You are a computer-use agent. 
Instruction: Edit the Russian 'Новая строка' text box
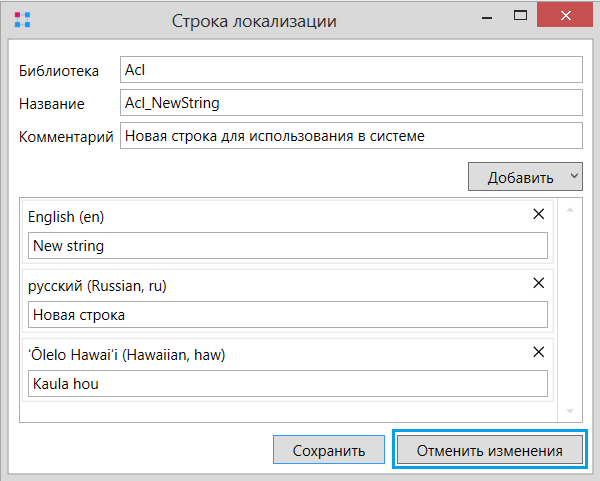click(288, 315)
